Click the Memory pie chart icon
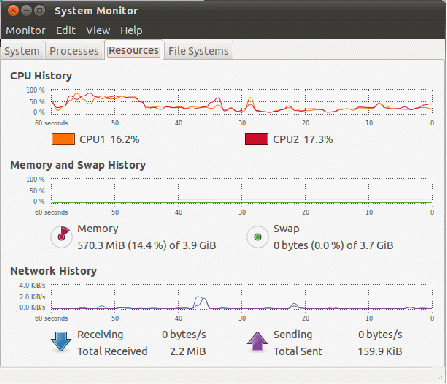The width and height of the screenshot is (447, 384). click(x=62, y=237)
